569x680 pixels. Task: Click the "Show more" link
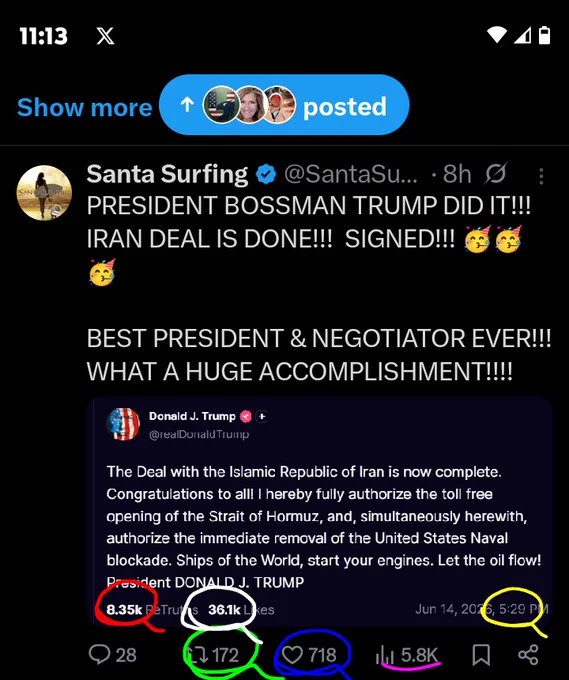coord(85,107)
